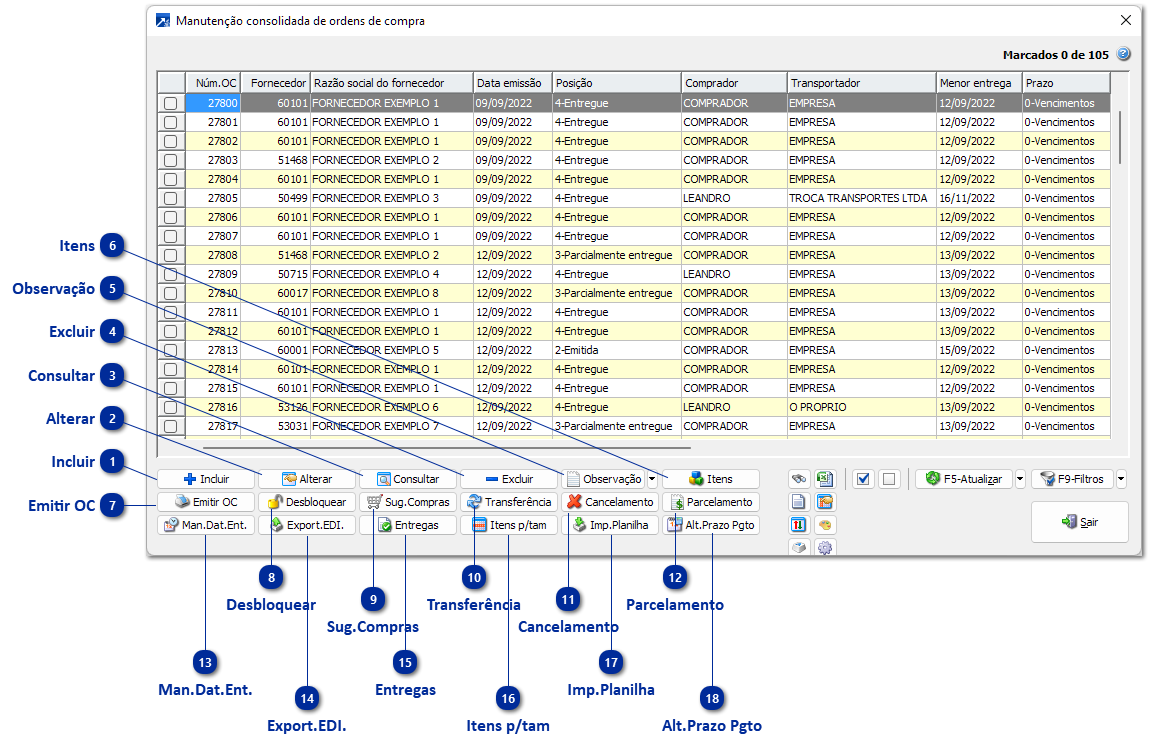Viewport: 1151px width, 752px height.
Task: Sort by the Fornecedor column header
Action: pyautogui.click(x=278, y=83)
